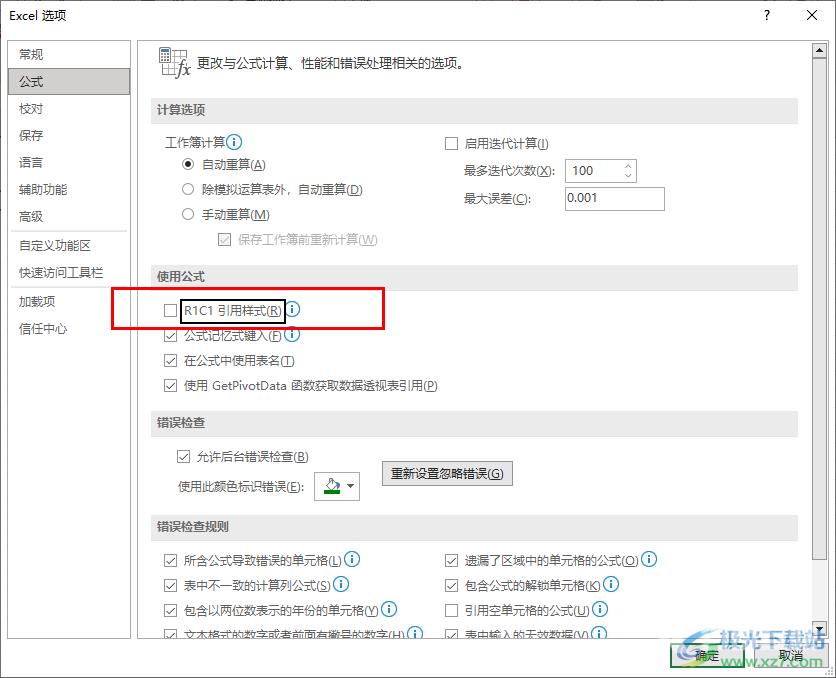This screenshot has width=836, height=678.
Task: Select 除模拟运算表外，自动重算 option
Action: tap(188, 189)
